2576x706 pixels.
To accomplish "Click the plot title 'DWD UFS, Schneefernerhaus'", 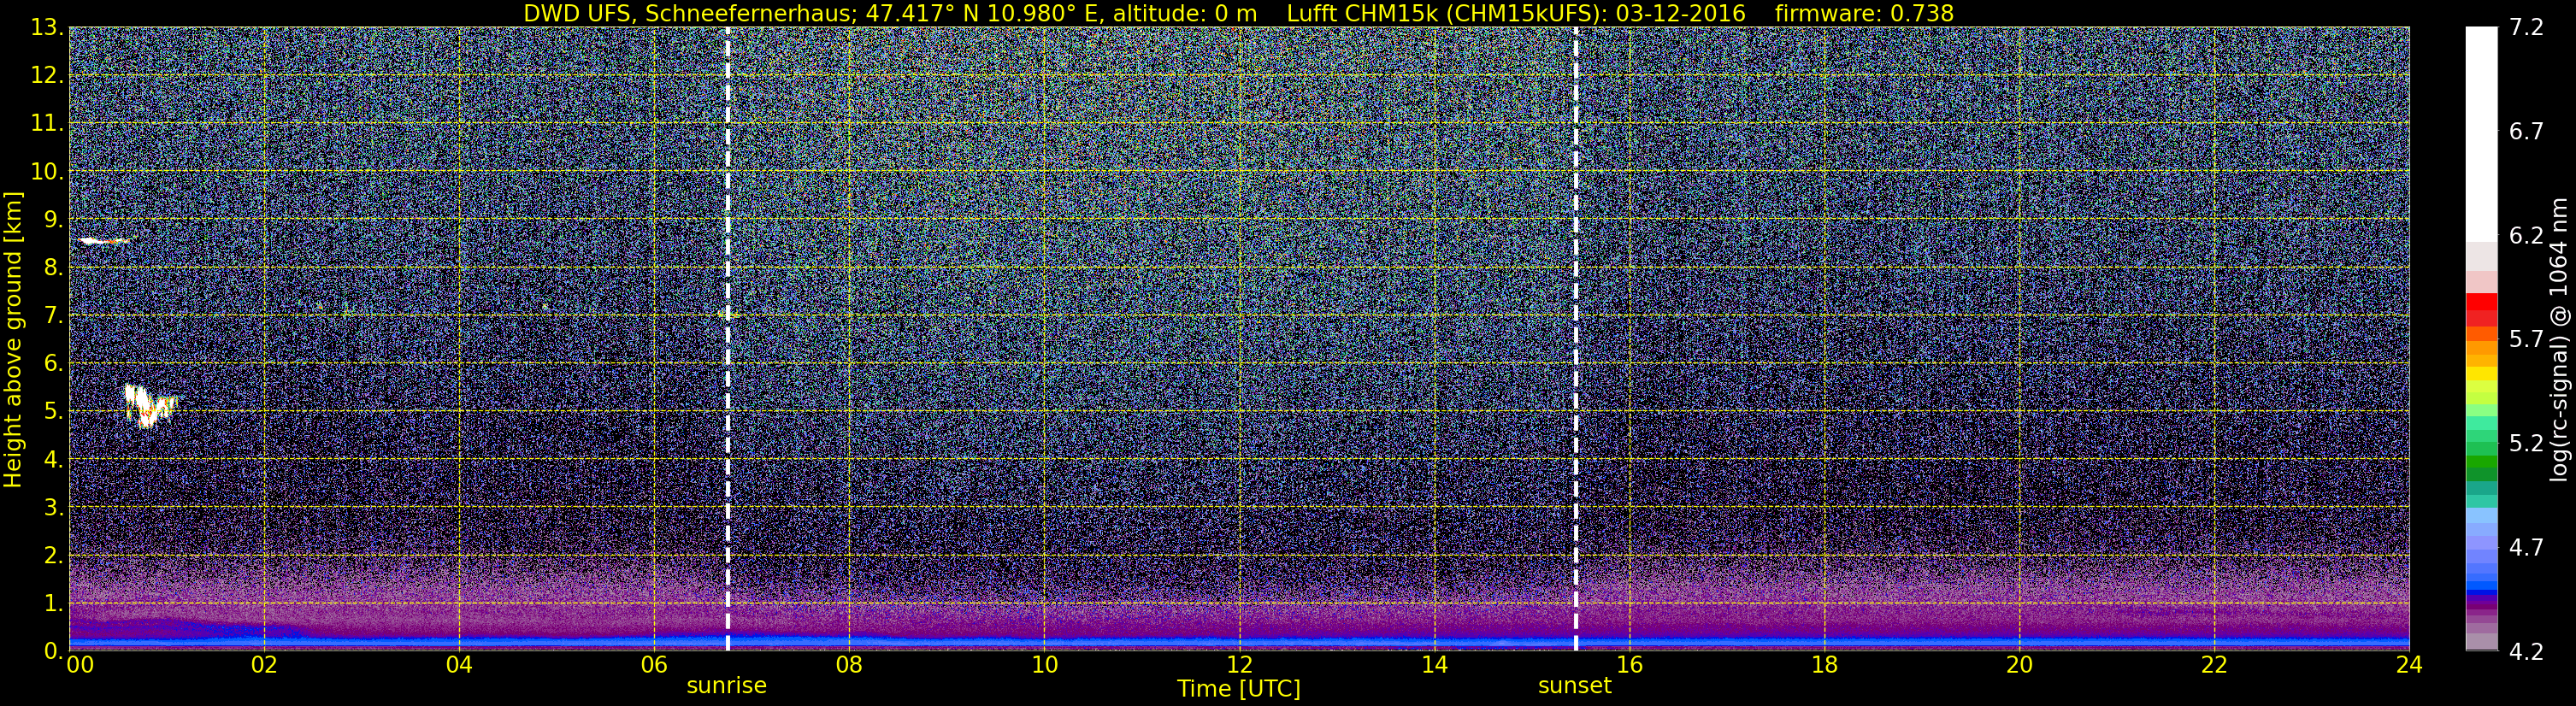I will click(689, 13).
